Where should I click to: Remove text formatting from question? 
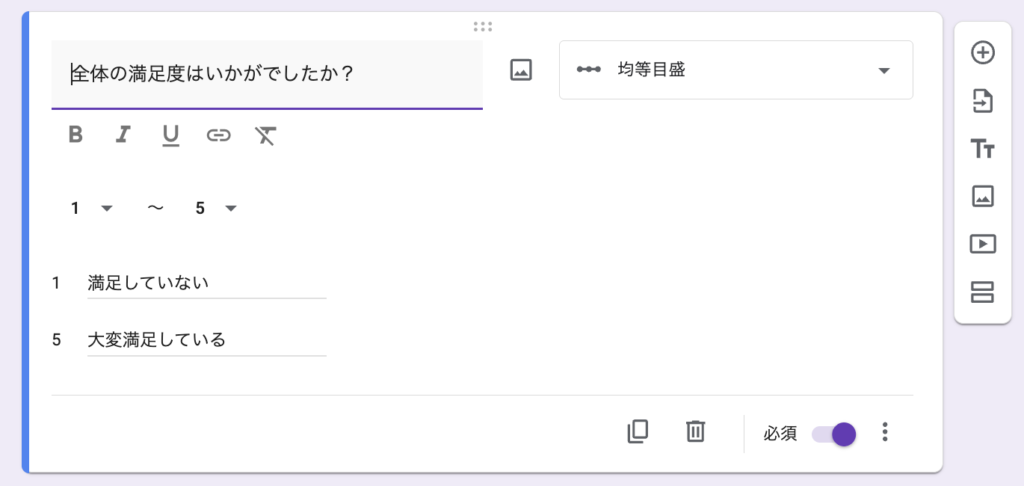[265, 135]
